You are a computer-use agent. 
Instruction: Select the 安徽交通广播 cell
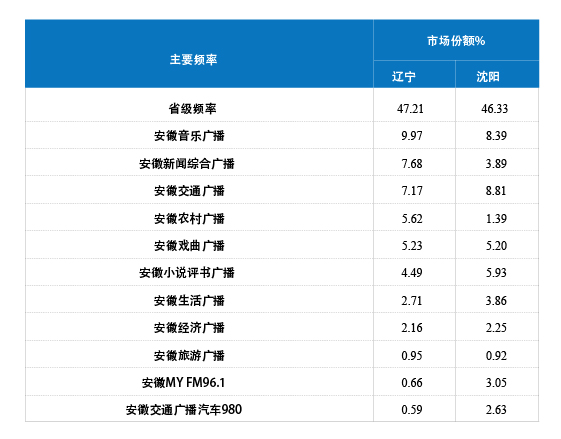pos(189,191)
